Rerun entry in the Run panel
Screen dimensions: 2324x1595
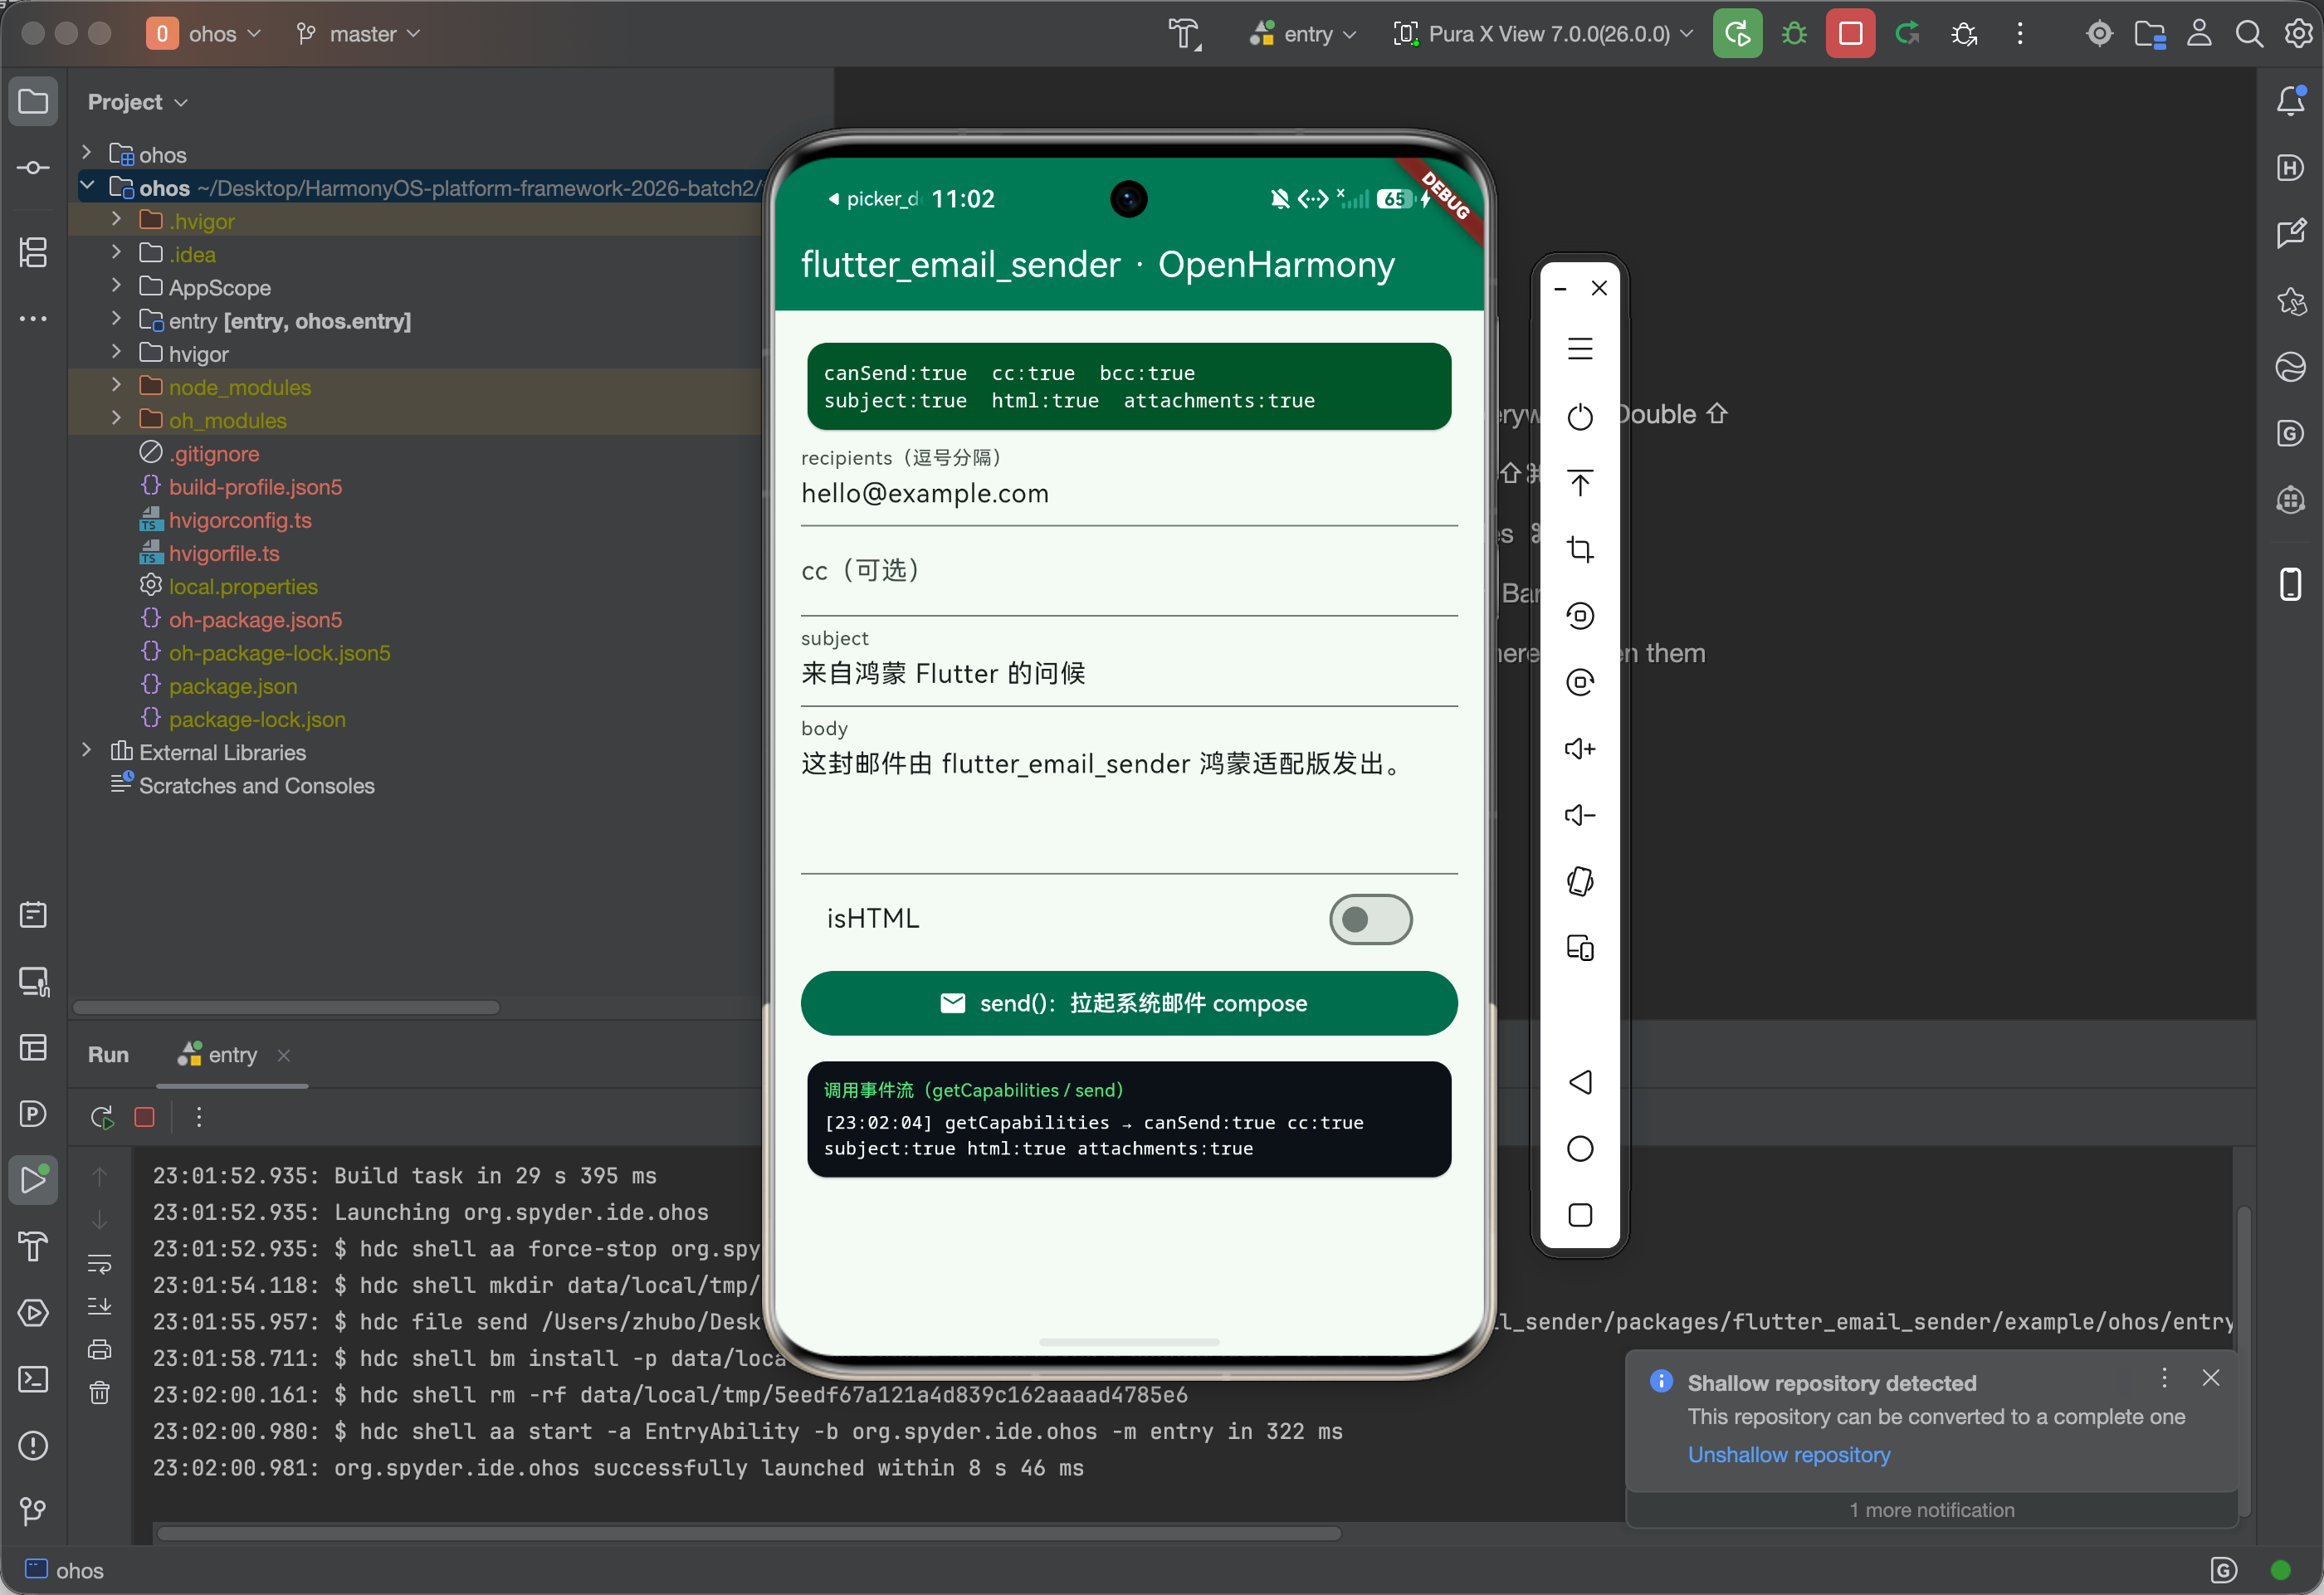[x=101, y=1117]
